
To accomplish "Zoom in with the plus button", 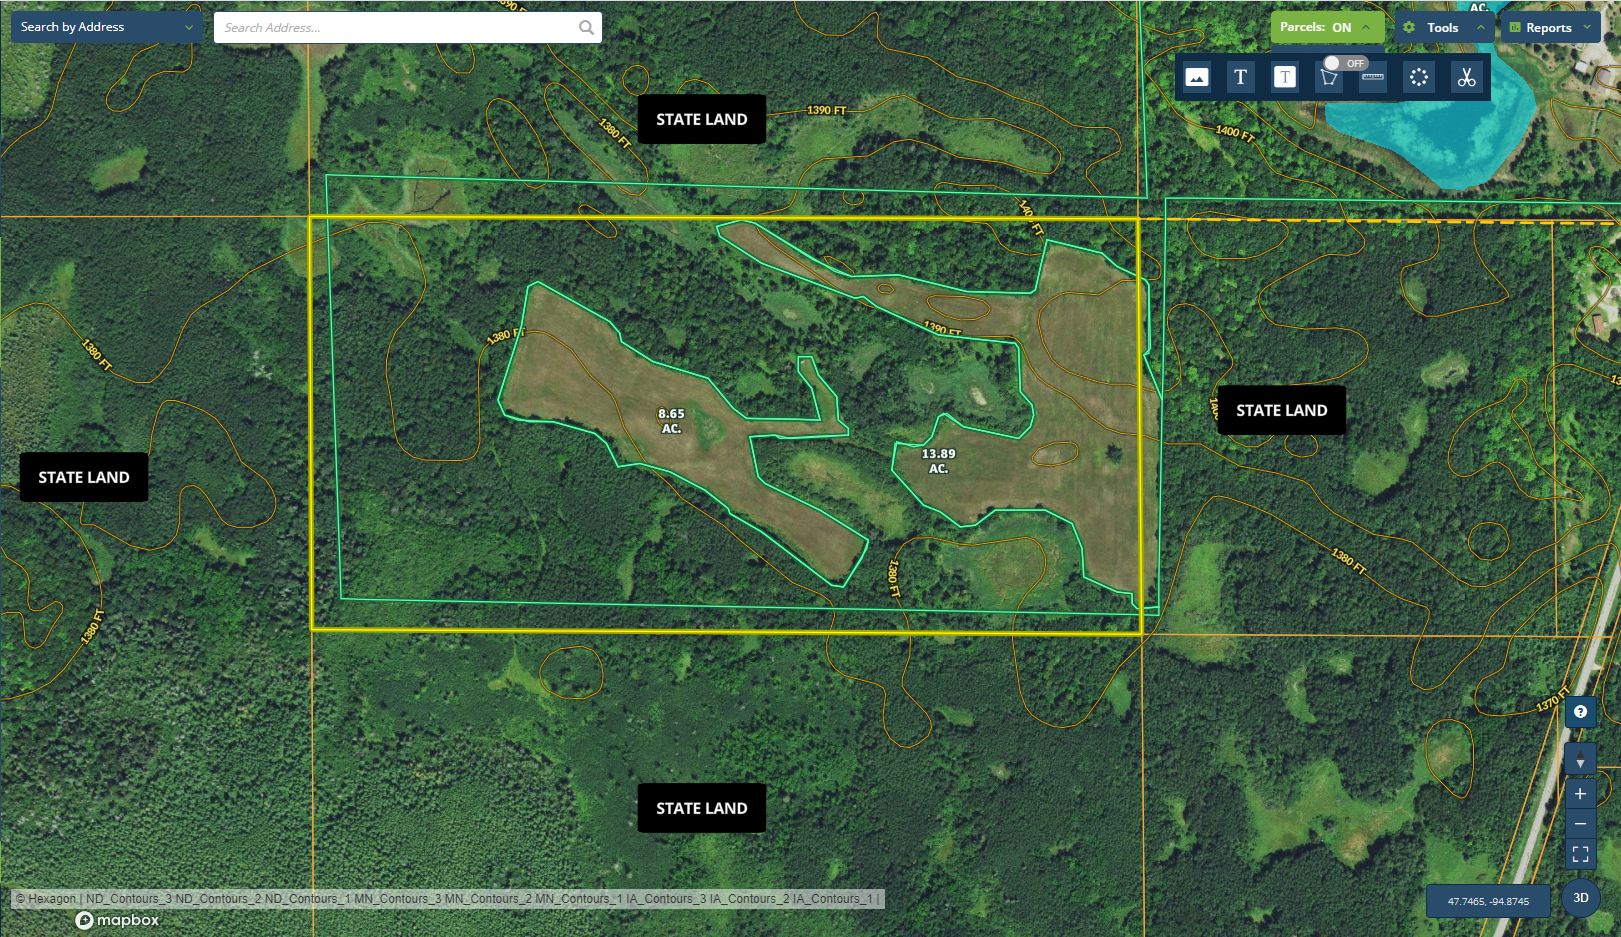I will [1580, 794].
